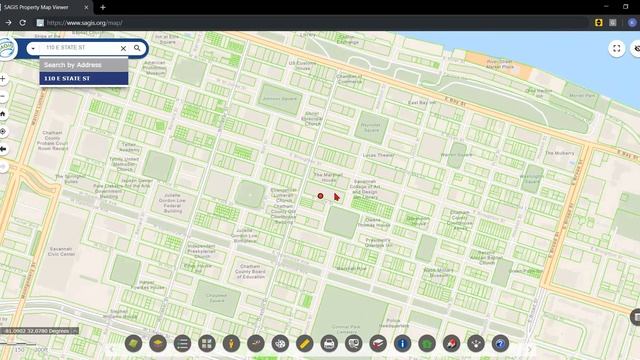This screenshot has height=360, width=640.
Task: Reload the page in browser
Action: tap(22, 23)
